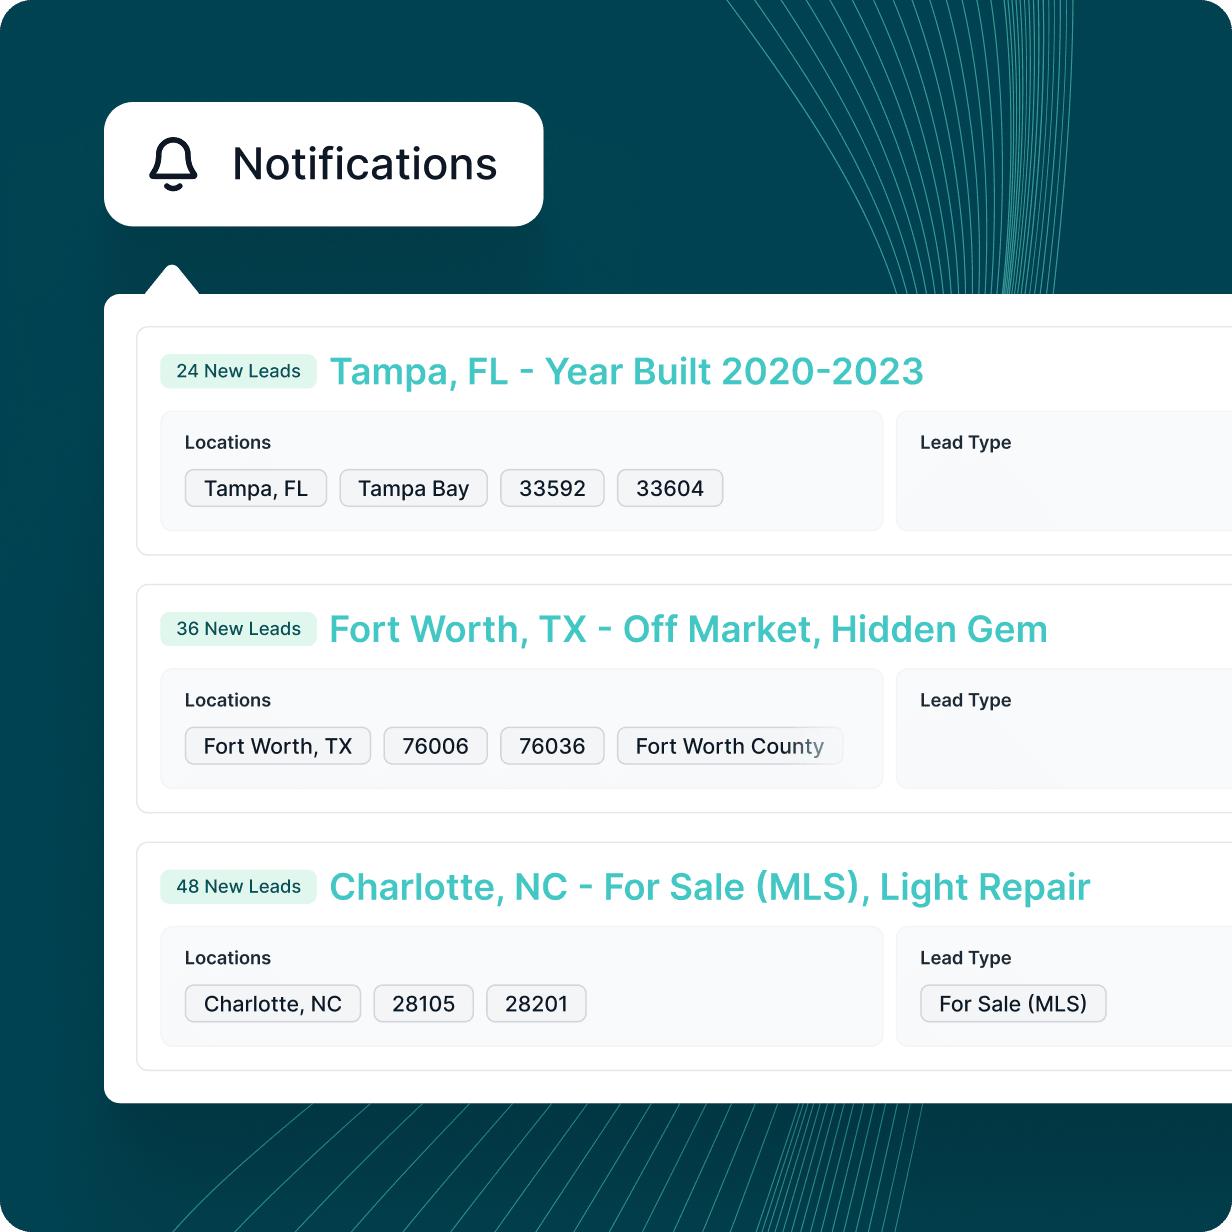Viewport: 1232px width, 1232px height.
Task: Select the Tampa Bay location chip
Action: coord(413,488)
